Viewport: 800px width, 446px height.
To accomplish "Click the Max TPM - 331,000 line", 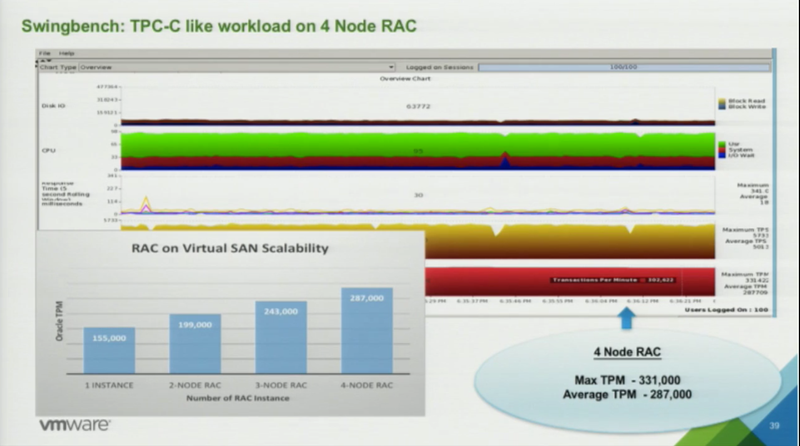I will (x=627, y=380).
